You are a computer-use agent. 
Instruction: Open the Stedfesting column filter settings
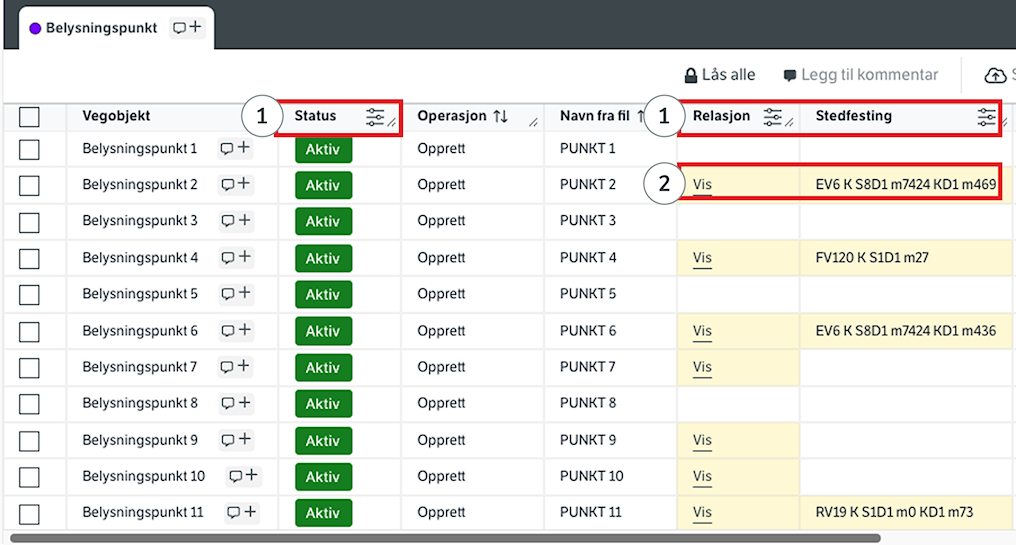[x=987, y=117]
